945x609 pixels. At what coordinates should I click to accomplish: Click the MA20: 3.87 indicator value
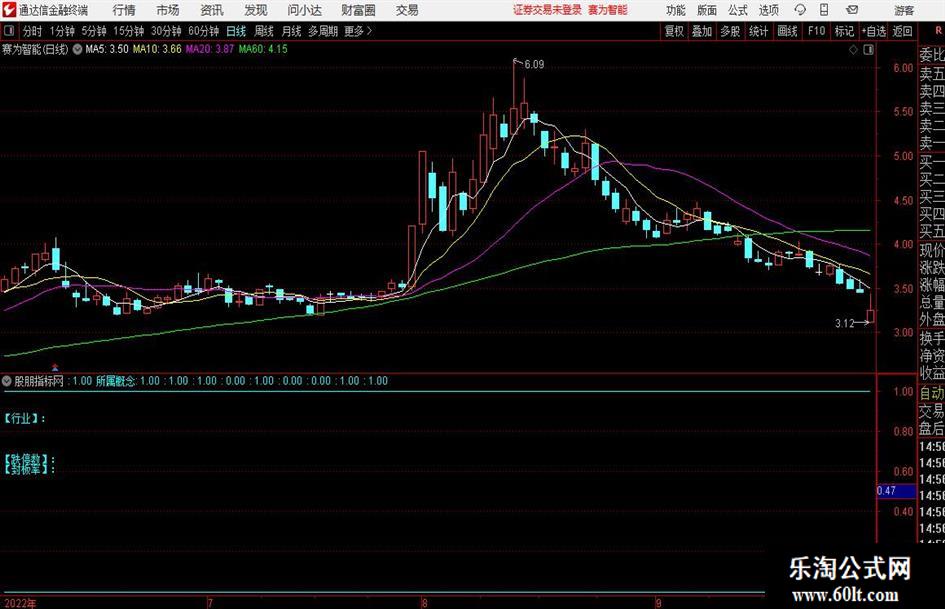tap(210, 49)
